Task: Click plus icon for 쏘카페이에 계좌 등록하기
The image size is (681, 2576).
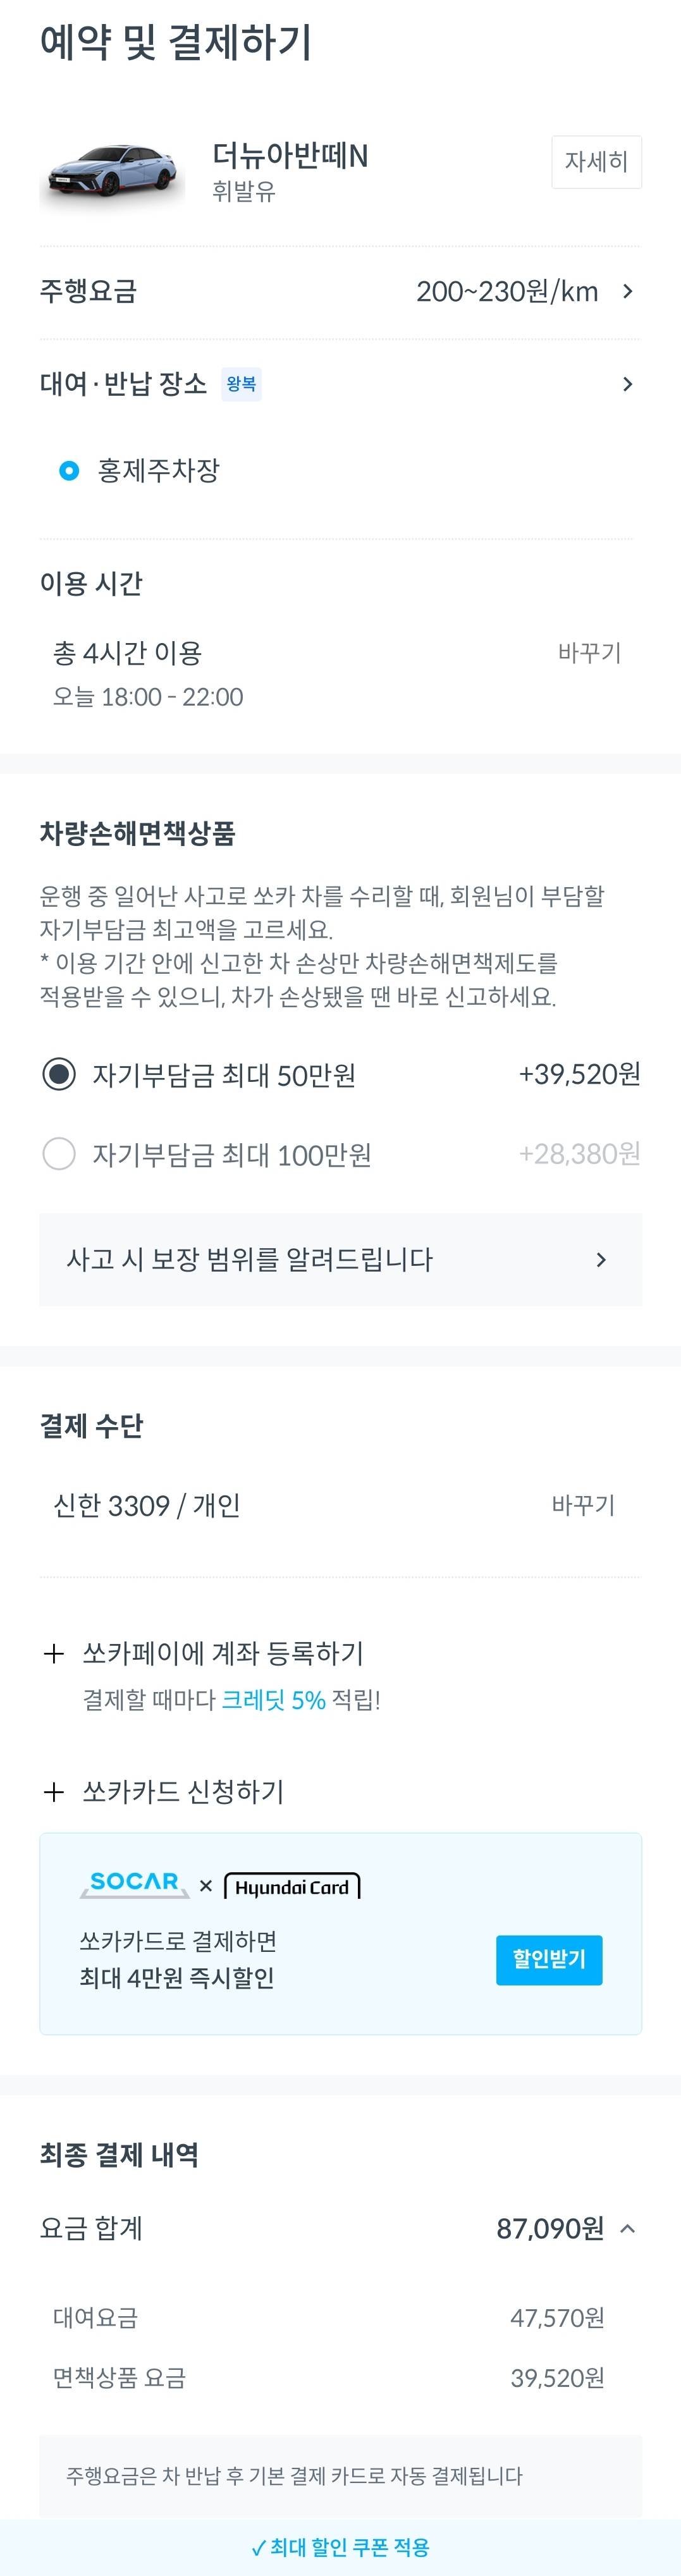Action: click(54, 1653)
